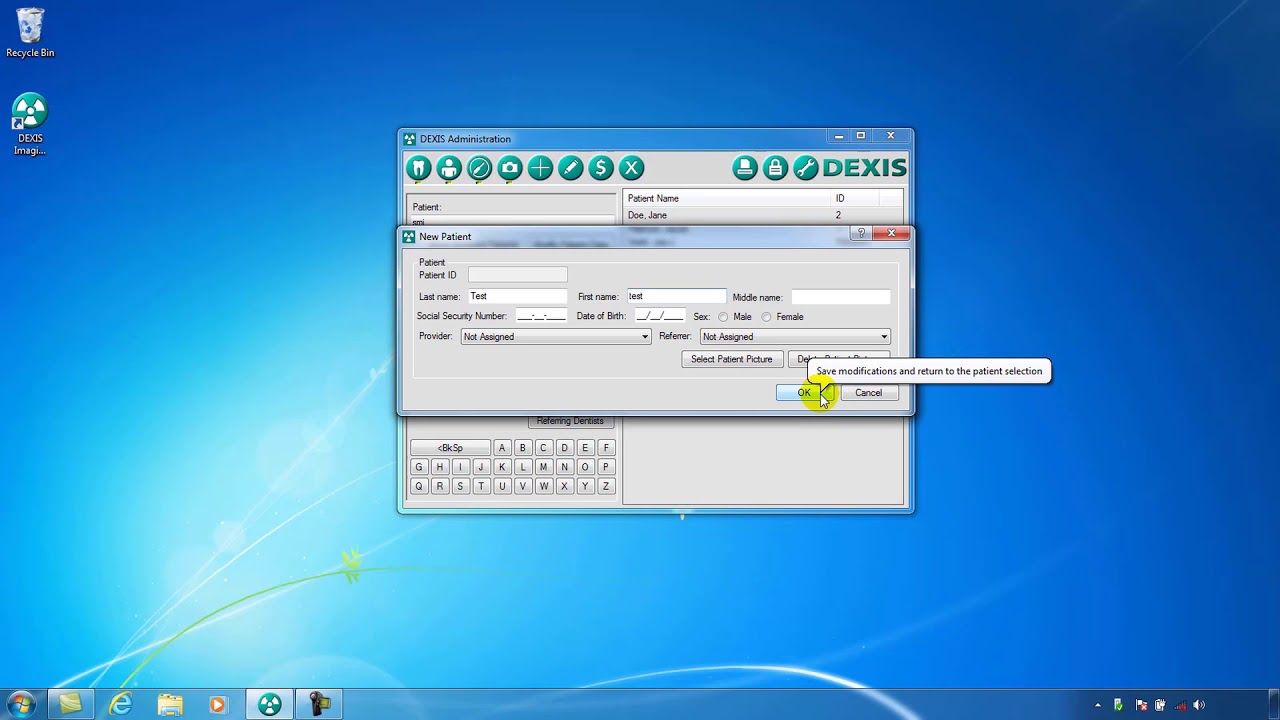Click letter G on the letter pad
The image size is (1280, 720).
(419, 467)
